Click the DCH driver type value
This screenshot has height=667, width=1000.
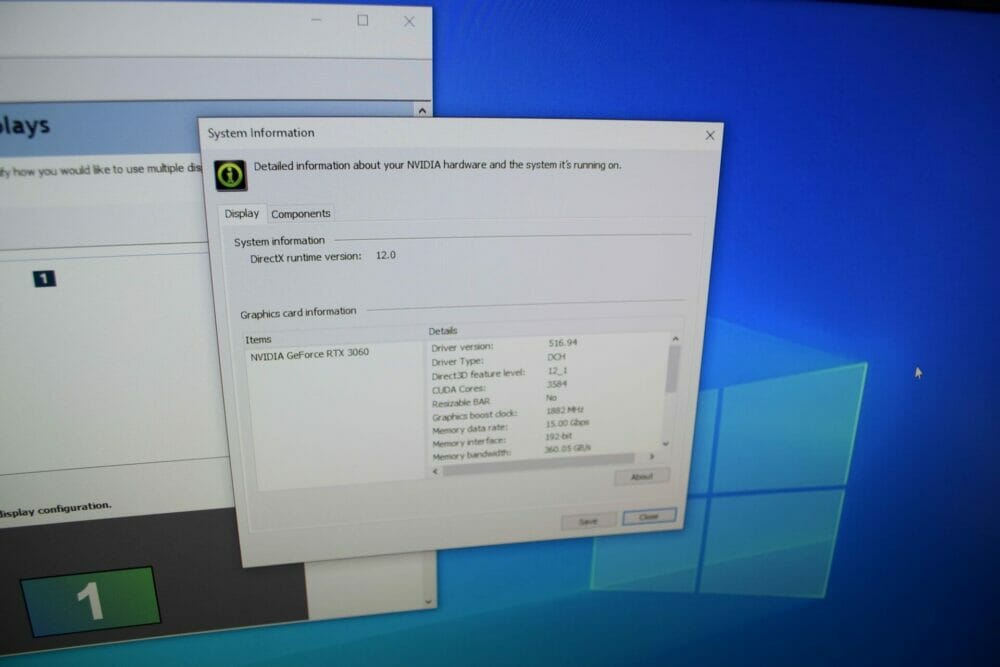(x=556, y=357)
